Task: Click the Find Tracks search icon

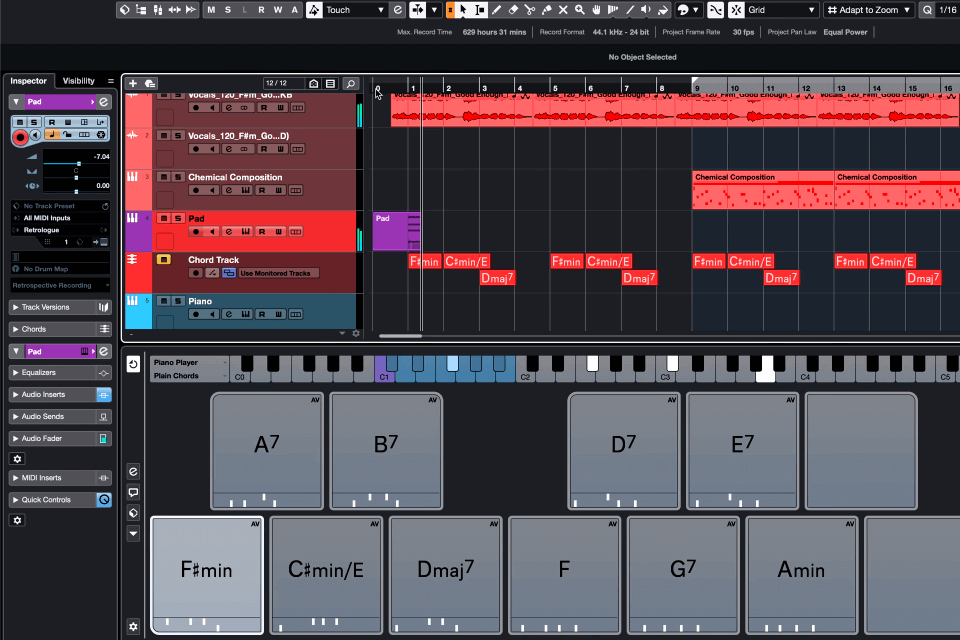Action: [x=351, y=83]
